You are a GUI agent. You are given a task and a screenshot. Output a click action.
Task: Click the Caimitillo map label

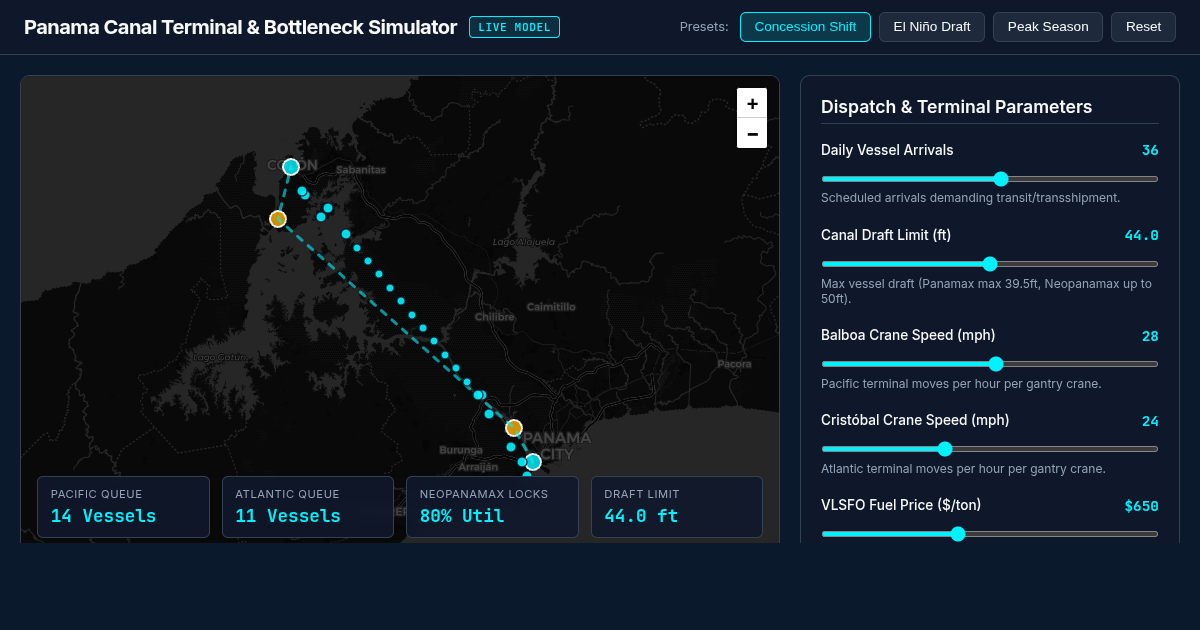(552, 307)
